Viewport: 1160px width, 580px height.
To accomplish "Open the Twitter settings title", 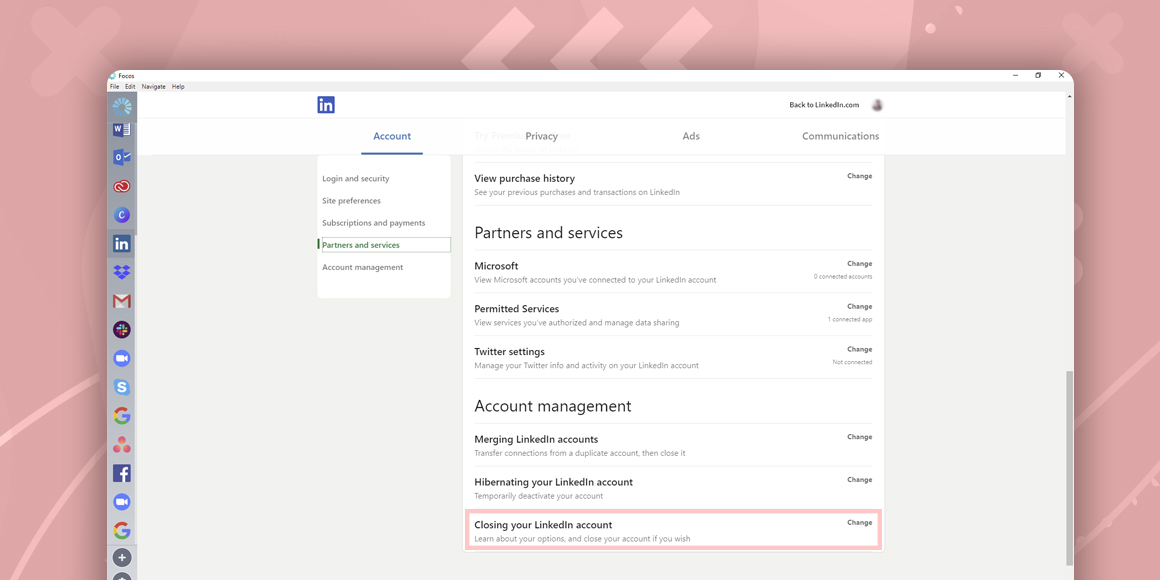I will click(x=510, y=351).
